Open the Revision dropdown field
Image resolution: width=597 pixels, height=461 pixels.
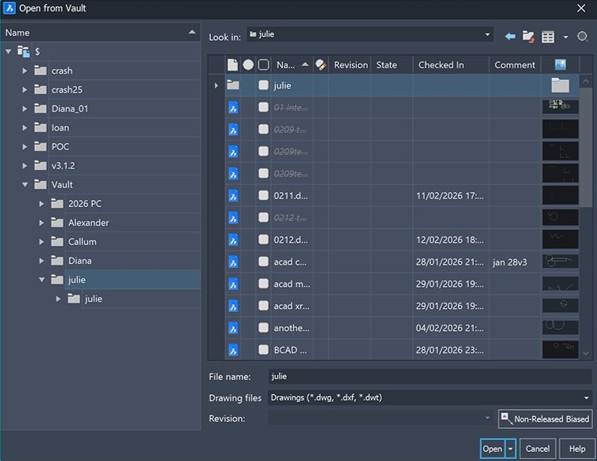click(380, 418)
